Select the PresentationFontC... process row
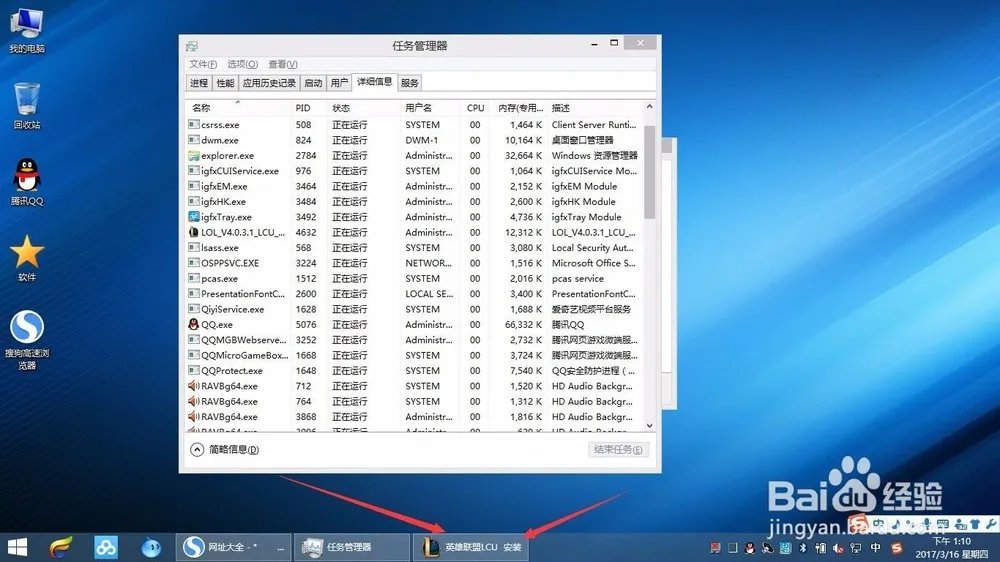1000x562 pixels. pyautogui.click(x=414, y=294)
